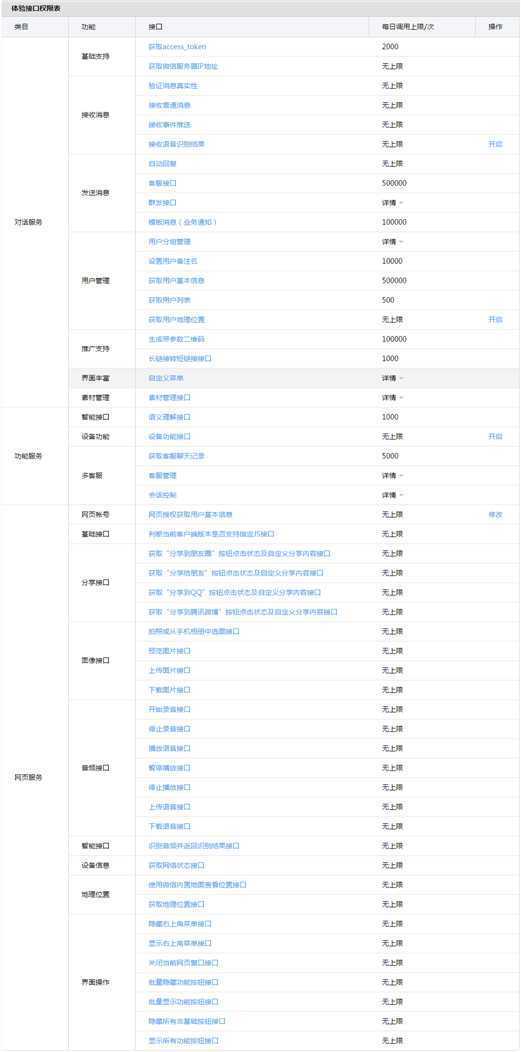Open the 获取网络状态接口 link
This screenshot has width=521, height=1052.
pos(176,865)
